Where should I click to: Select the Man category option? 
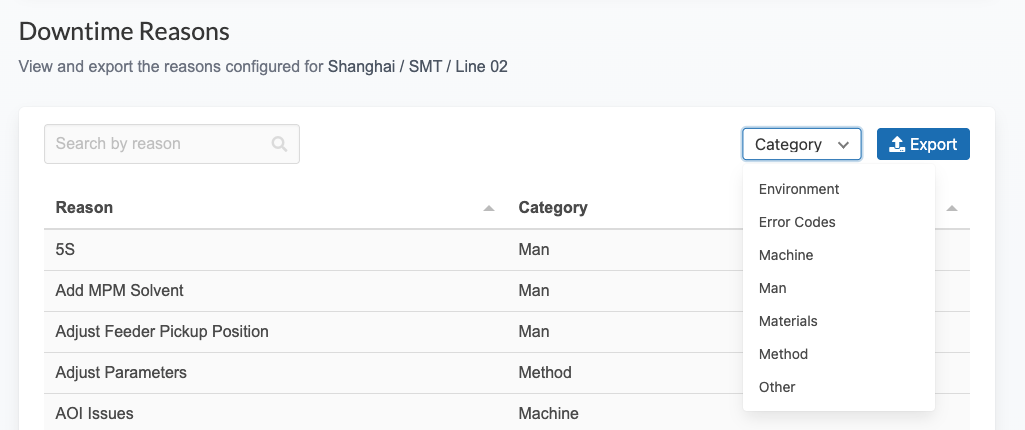773,288
